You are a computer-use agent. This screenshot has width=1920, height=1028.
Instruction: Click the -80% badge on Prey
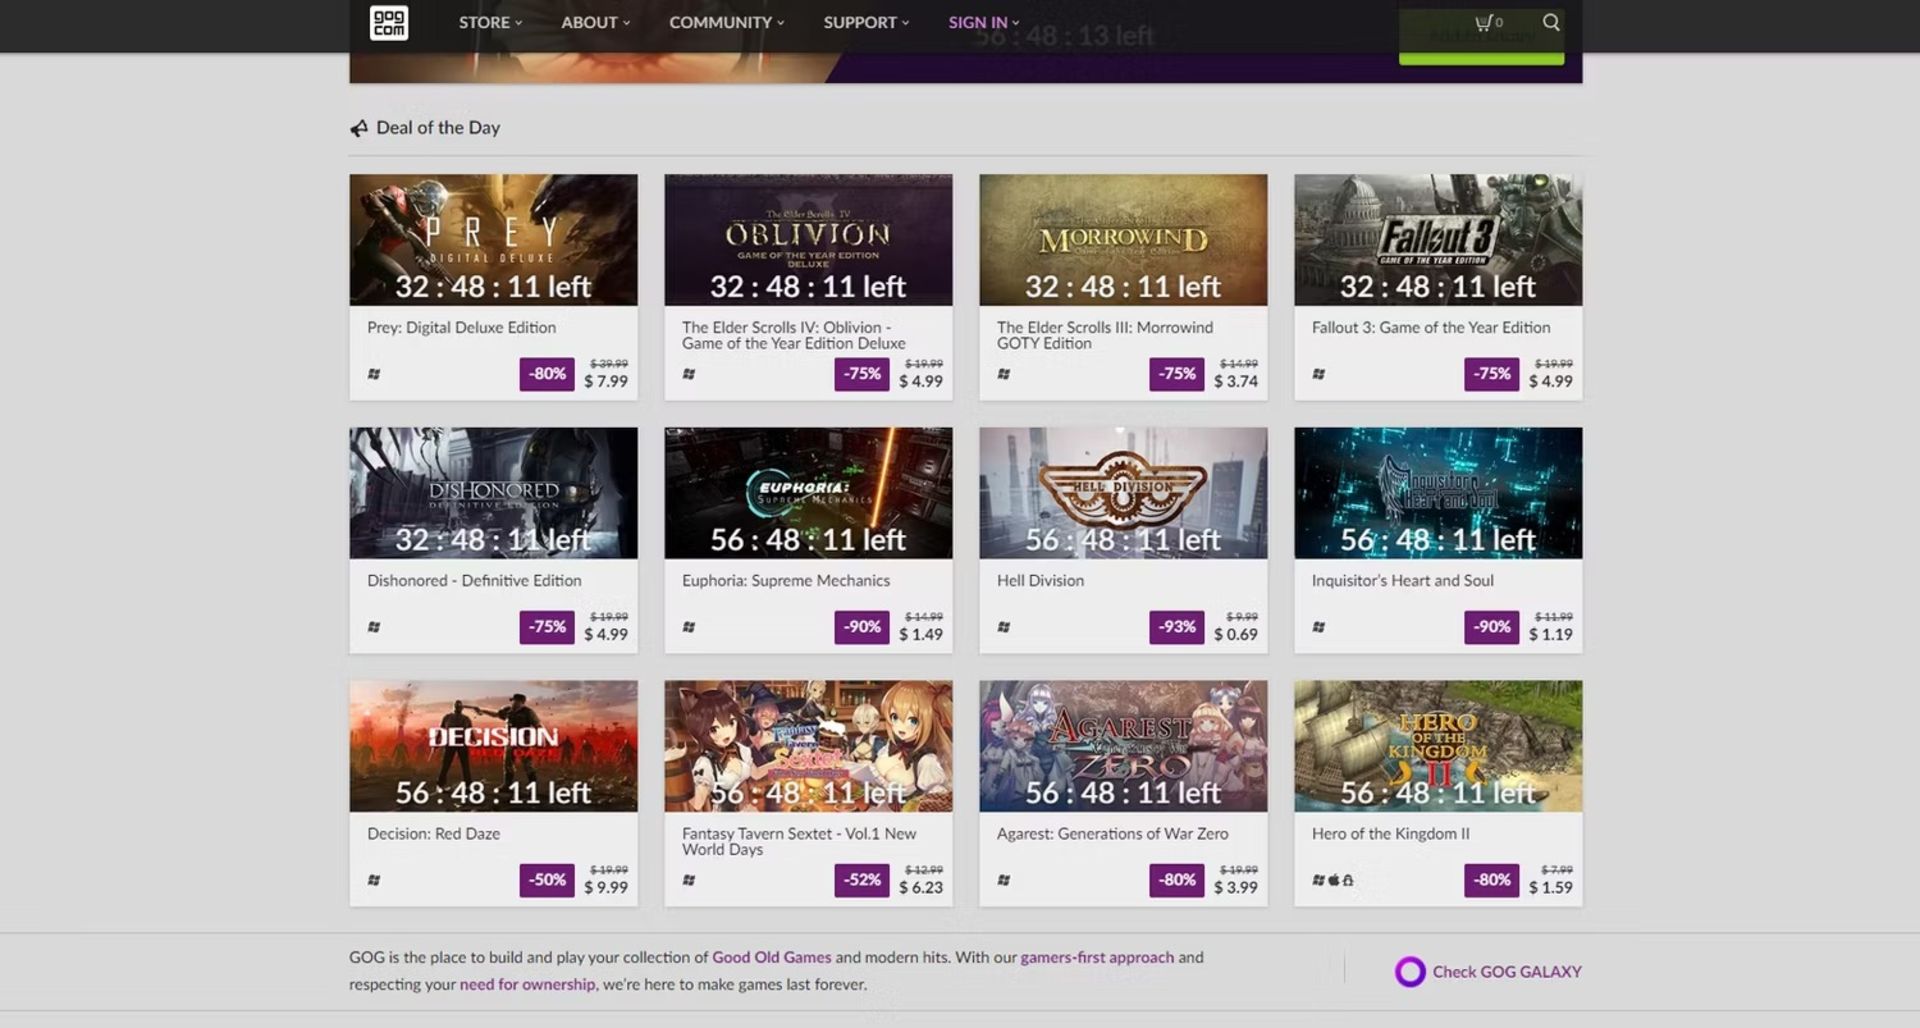pos(547,374)
